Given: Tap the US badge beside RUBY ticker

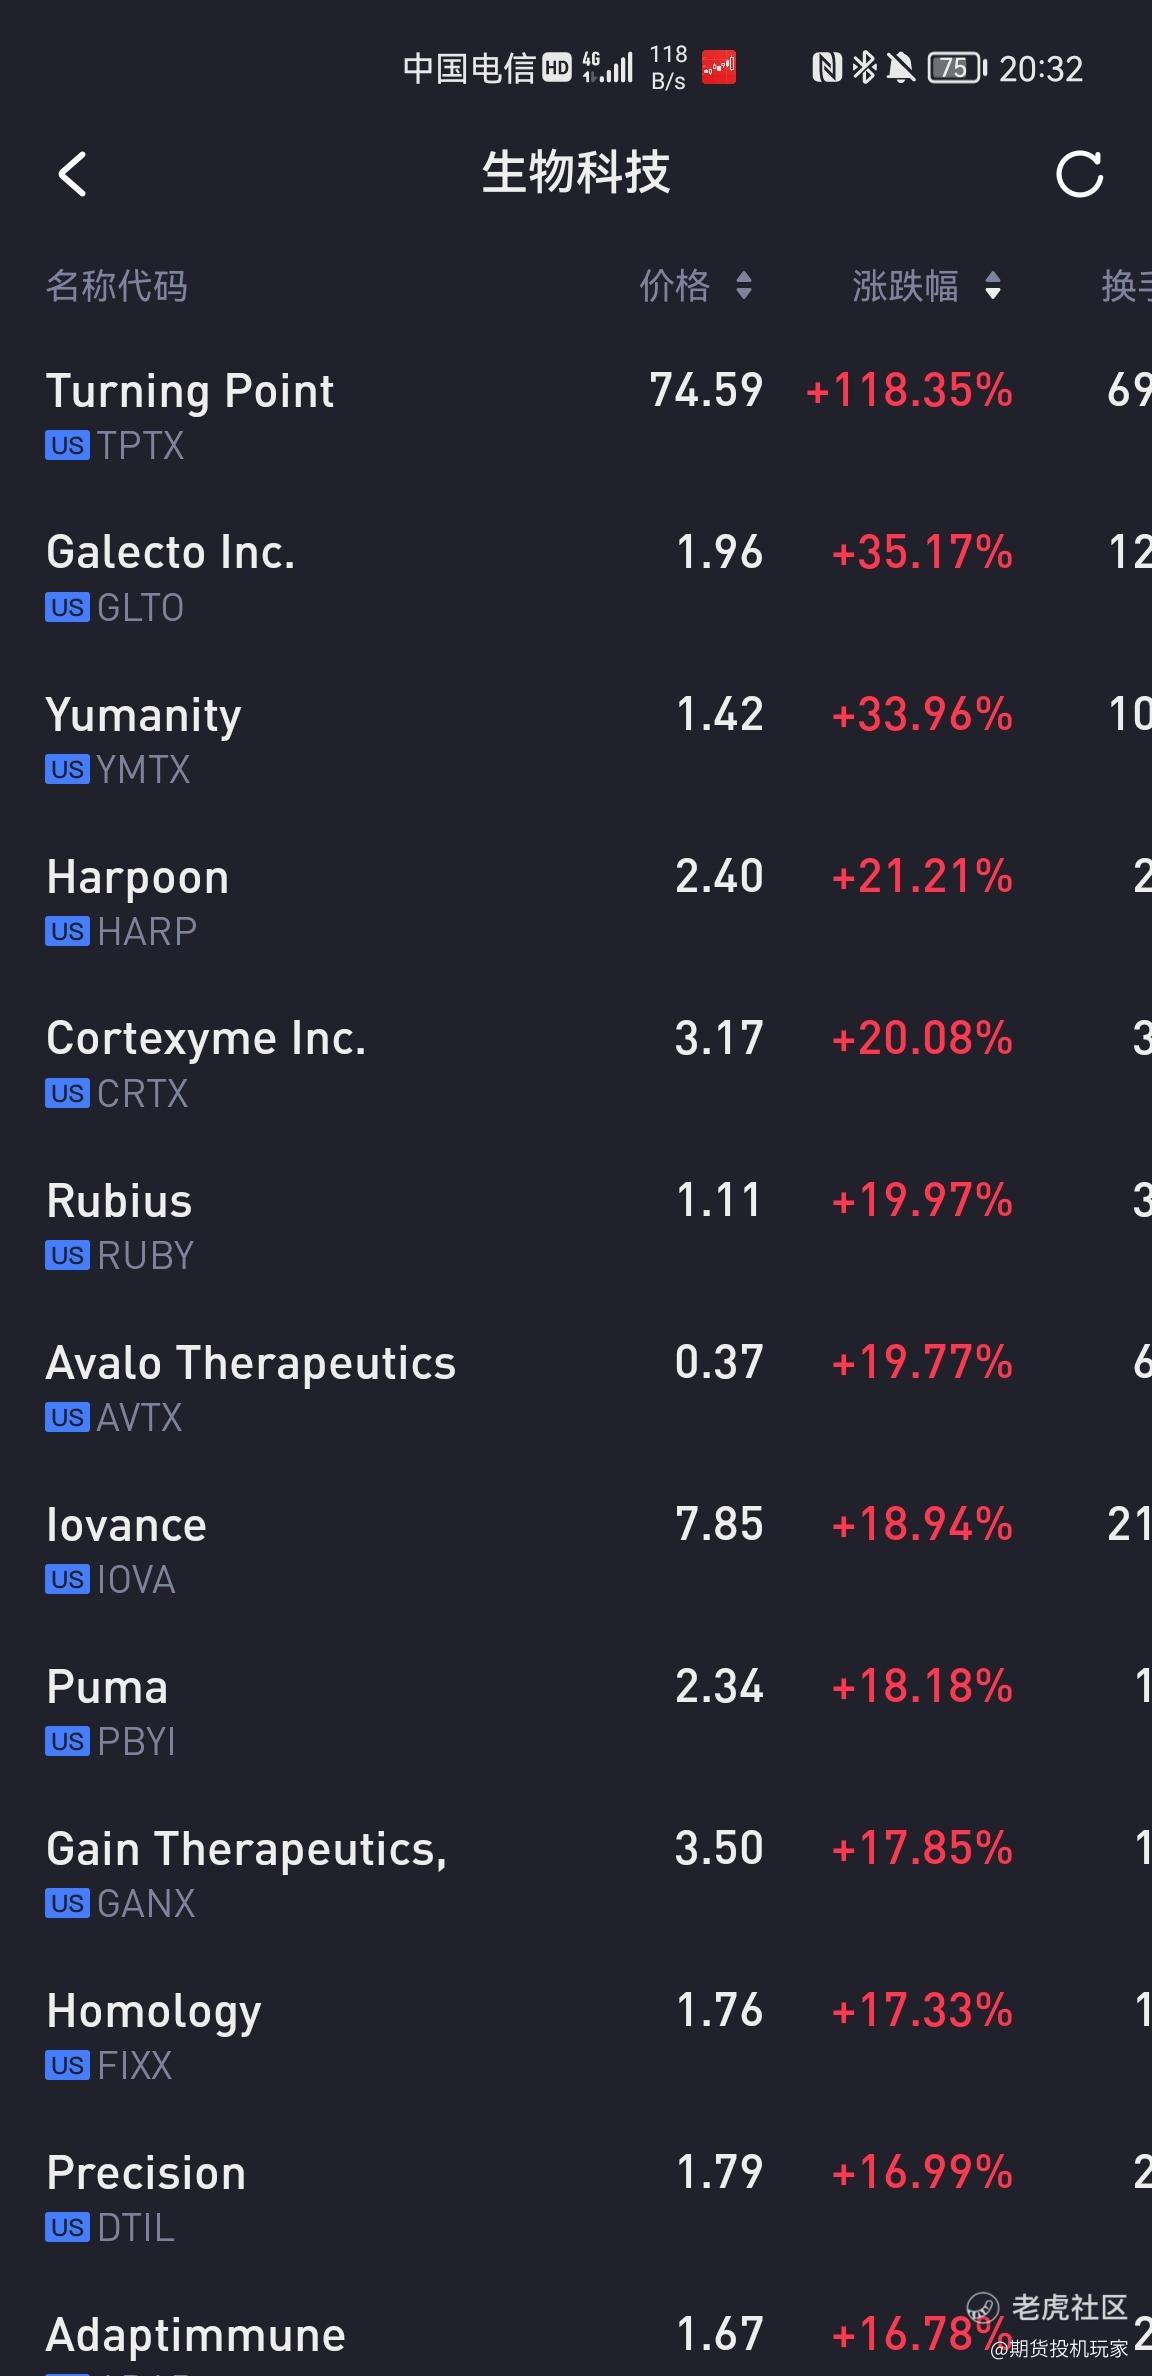Looking at the screenshot, I should (67, 1256).
